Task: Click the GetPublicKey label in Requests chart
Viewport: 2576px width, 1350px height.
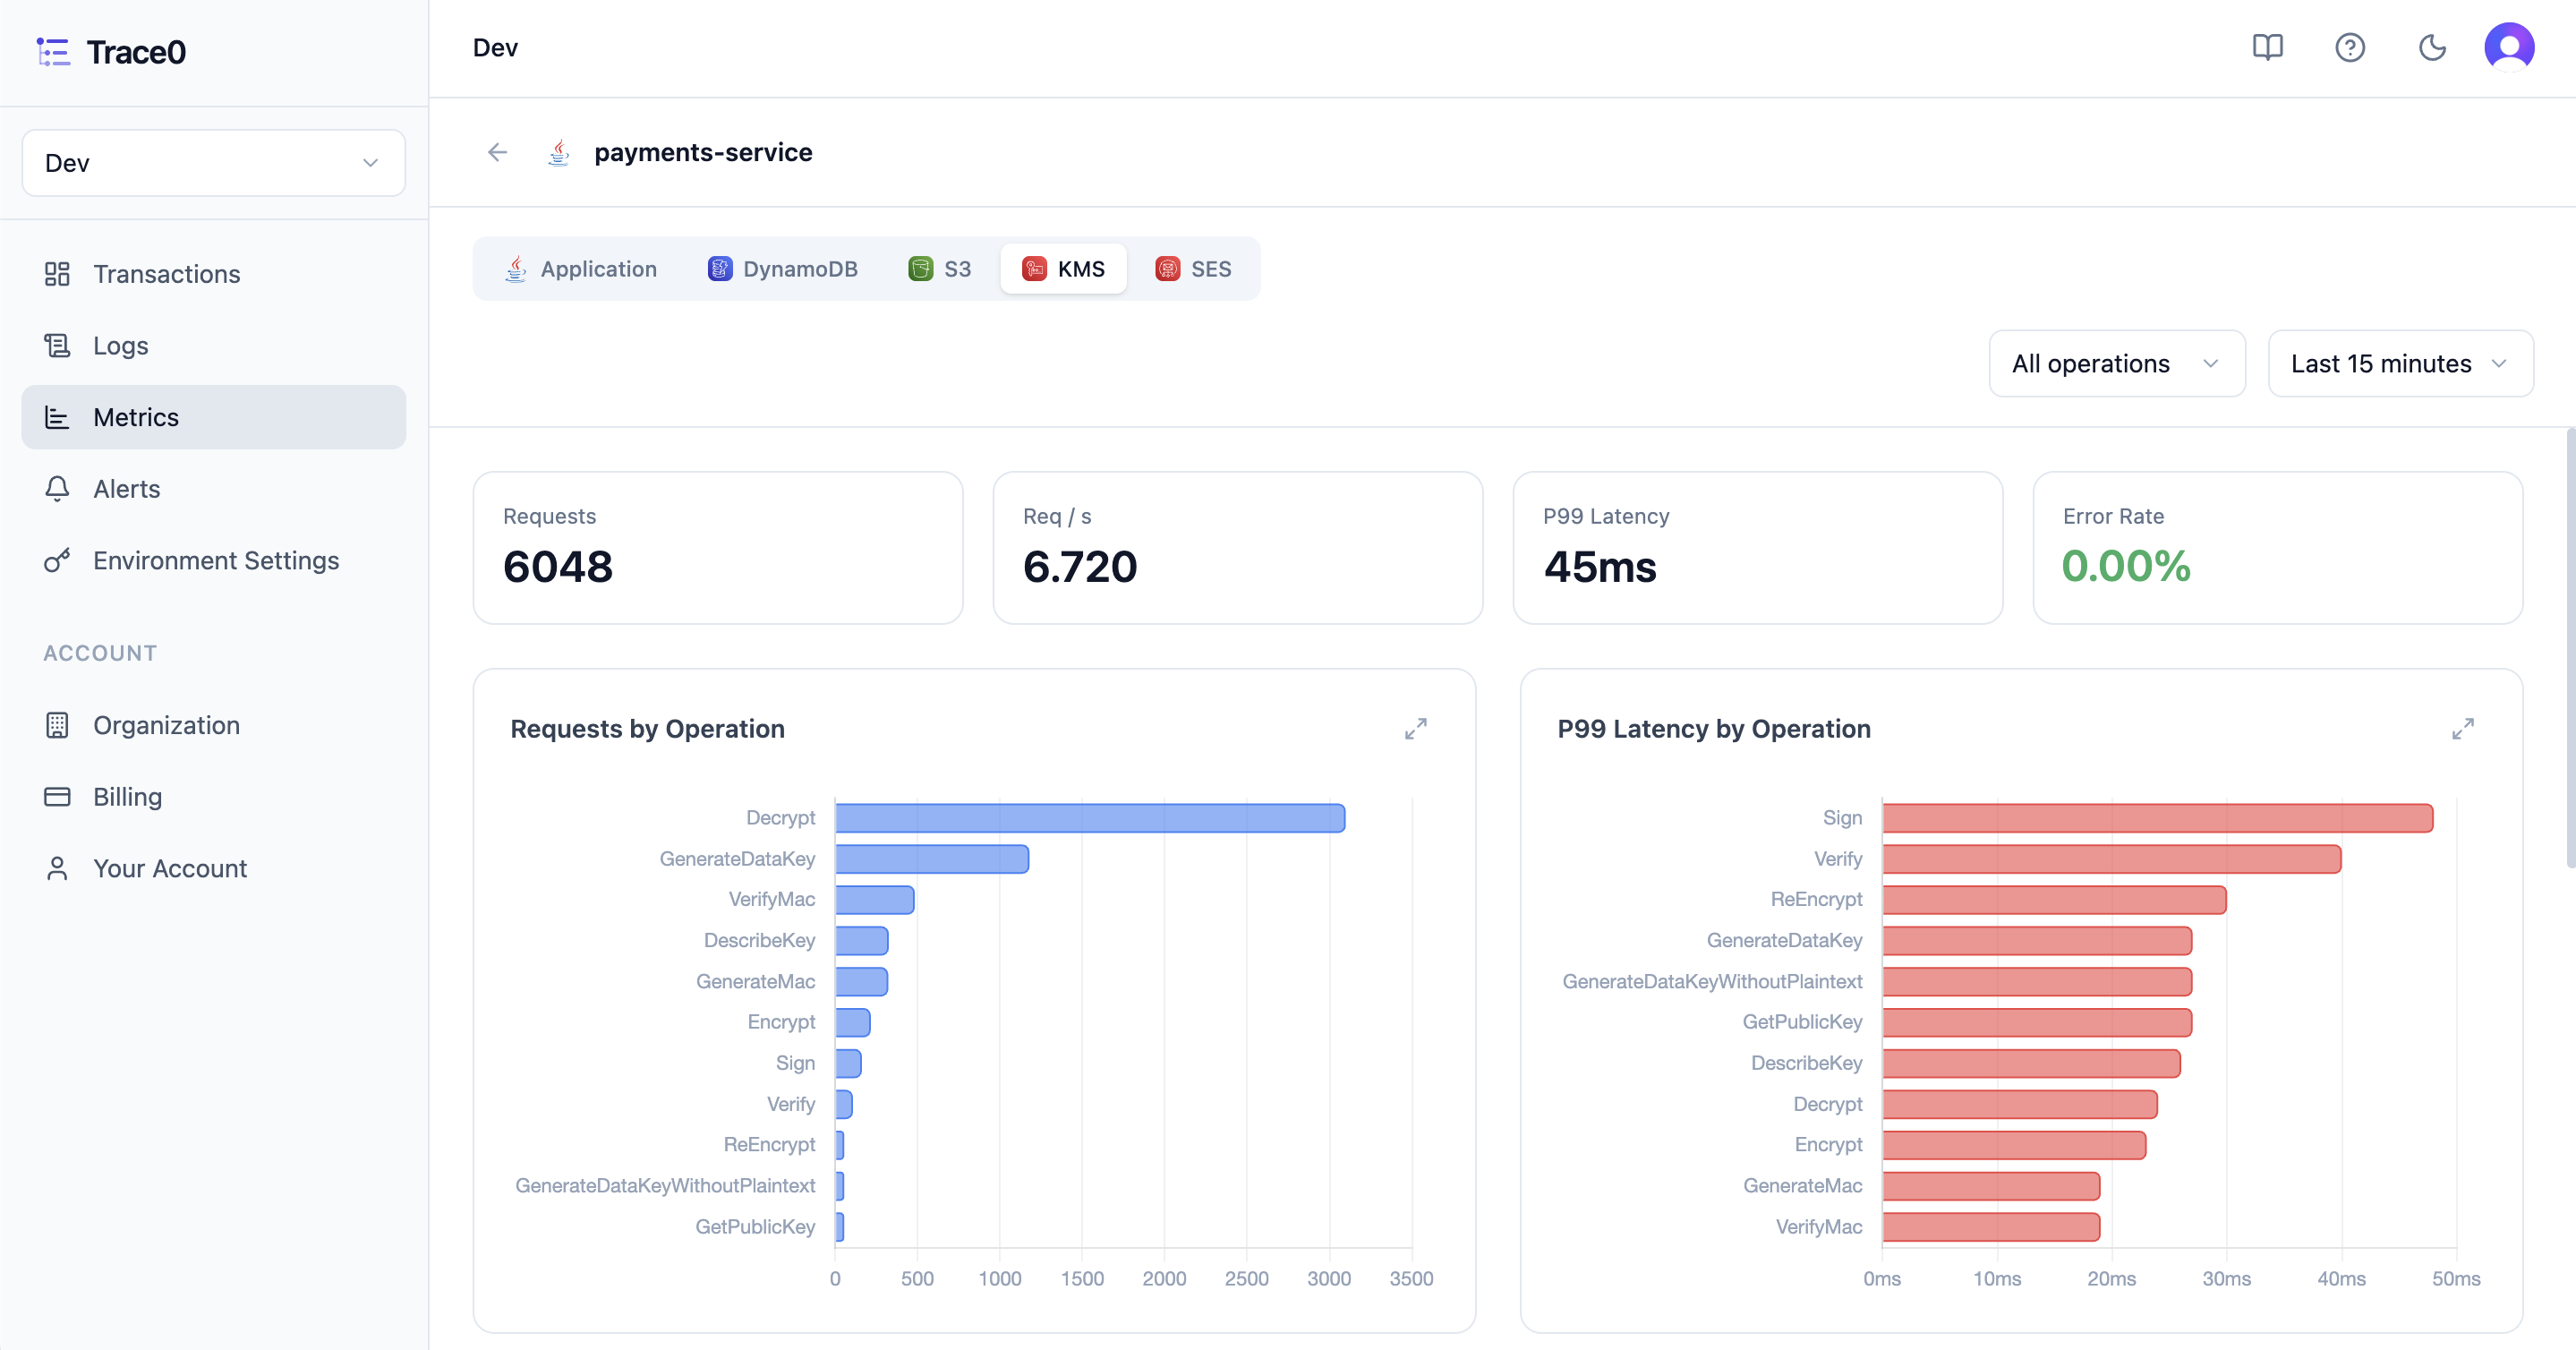Action: coord(755,1227)
